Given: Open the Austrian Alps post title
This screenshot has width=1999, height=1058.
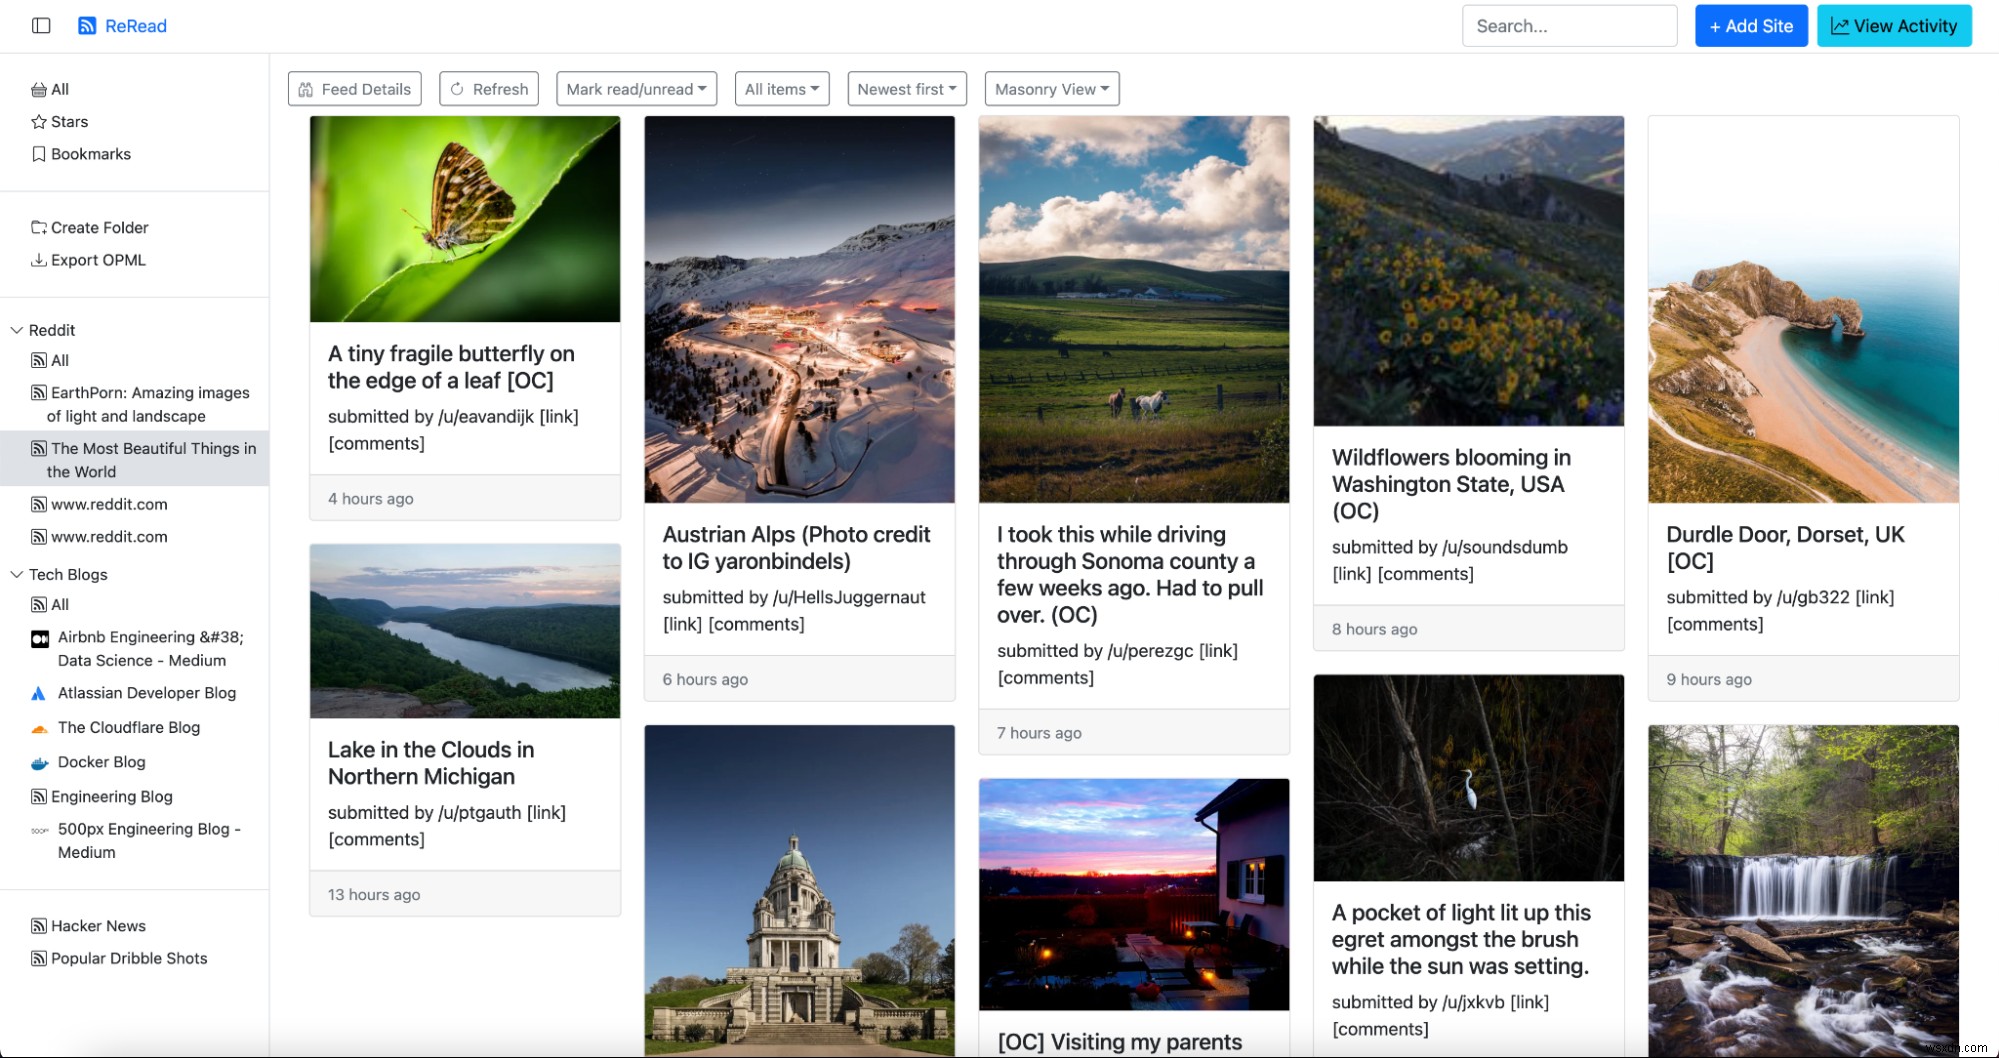Looking at the screenshot, I should 797,548.
